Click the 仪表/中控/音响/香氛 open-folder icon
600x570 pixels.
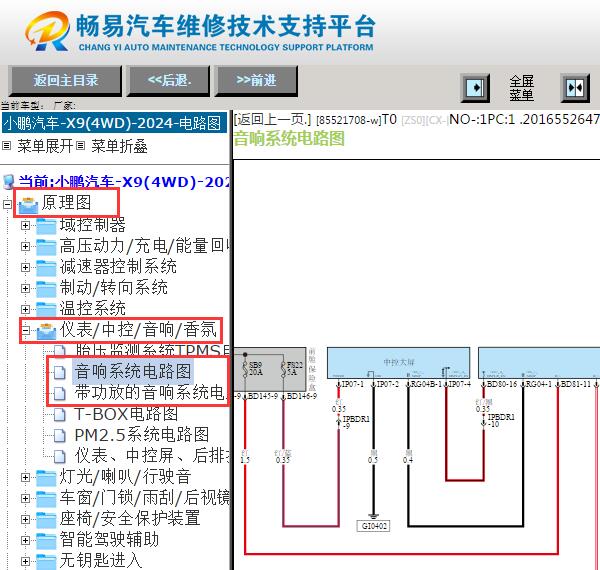(x=46, y=331)
